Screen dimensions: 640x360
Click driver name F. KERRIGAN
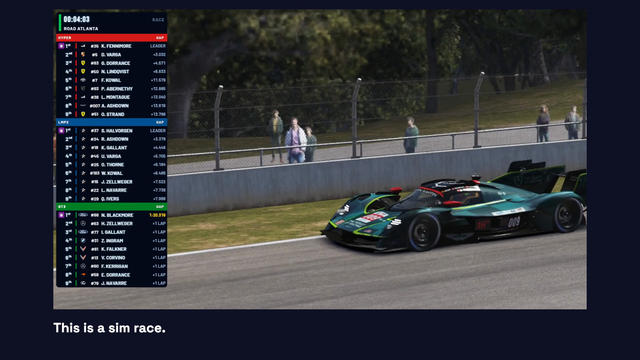tap(115, 266)
